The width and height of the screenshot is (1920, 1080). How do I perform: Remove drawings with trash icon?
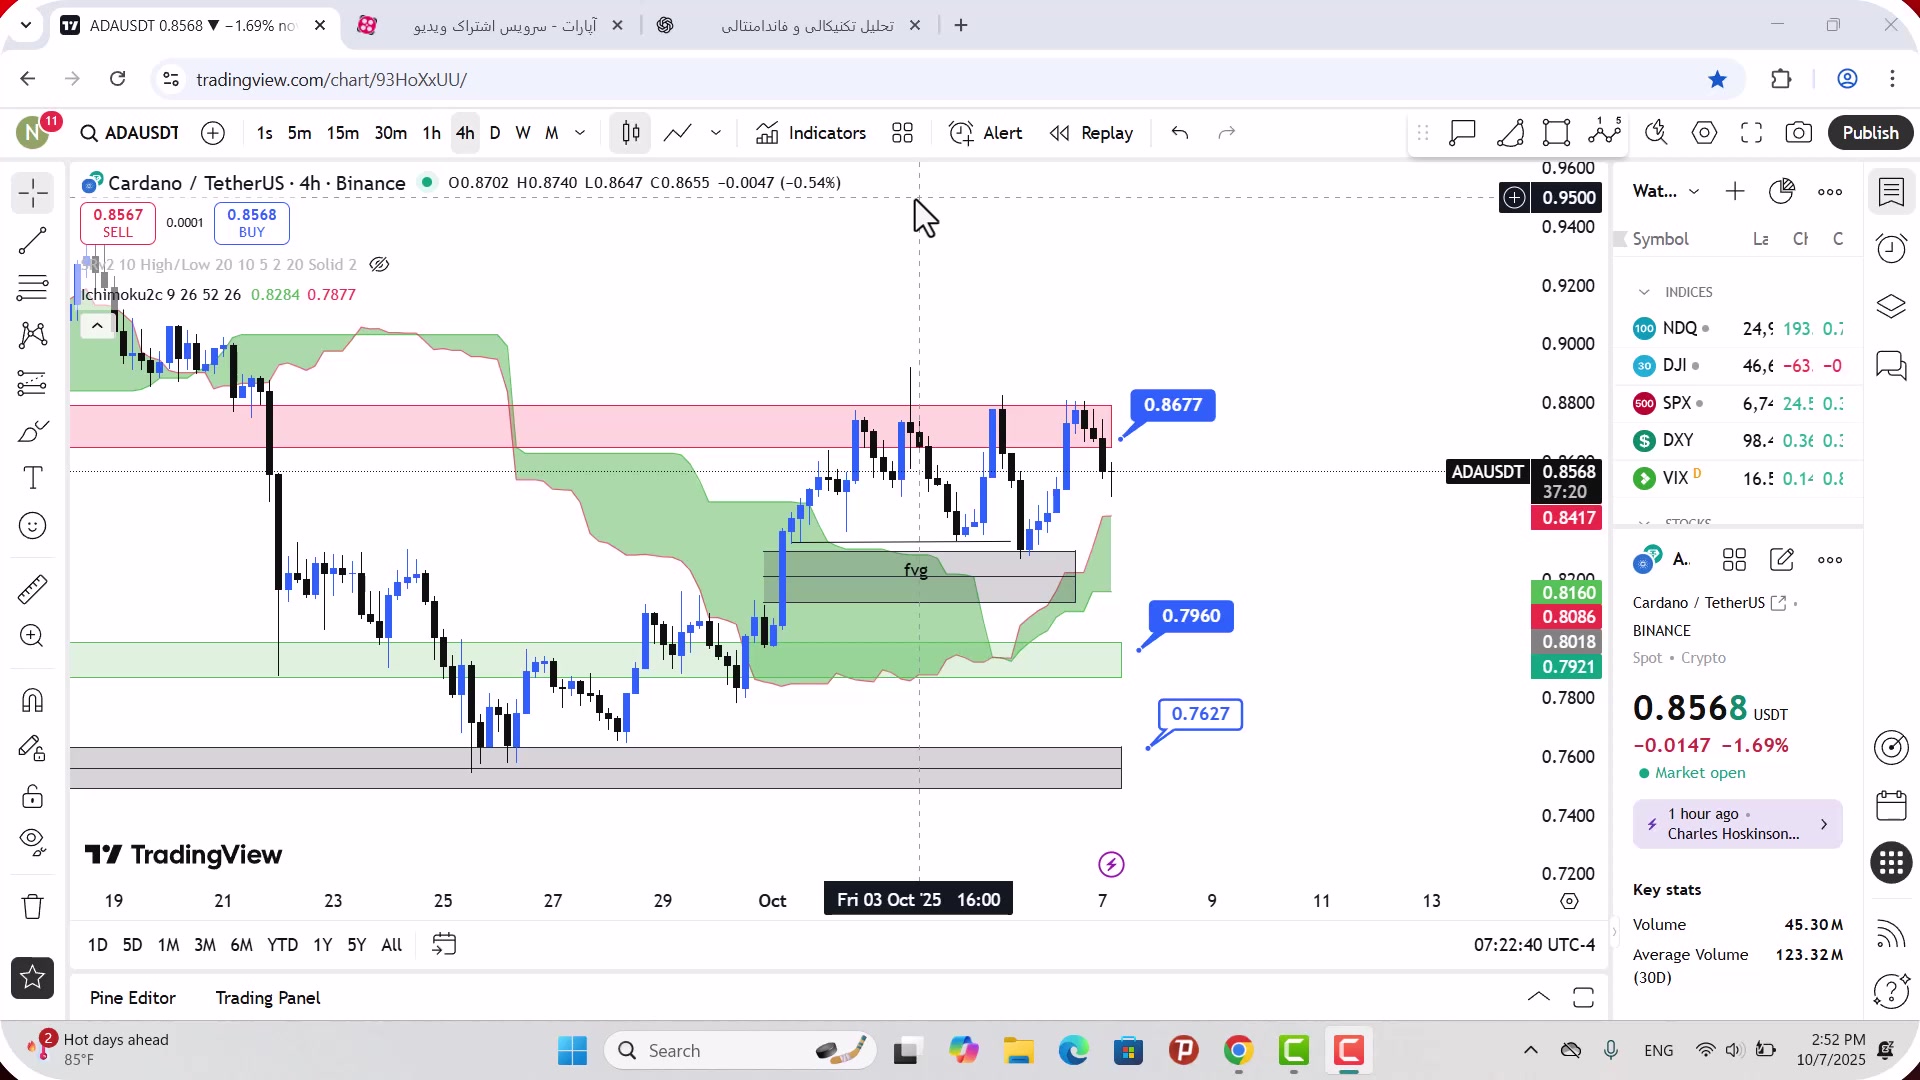tap(33, 906)
